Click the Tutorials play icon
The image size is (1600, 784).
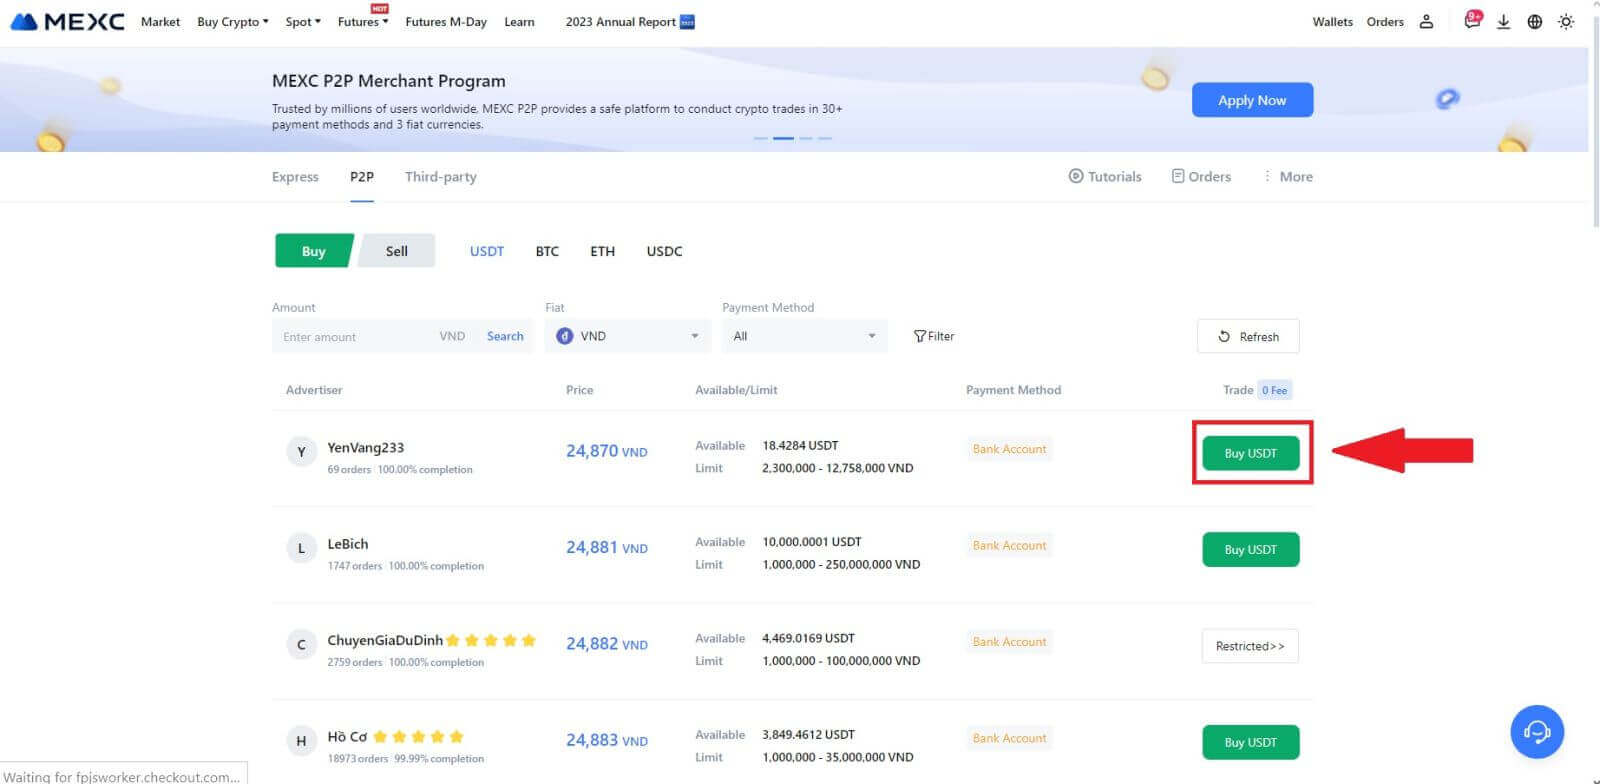(1076, 177)
